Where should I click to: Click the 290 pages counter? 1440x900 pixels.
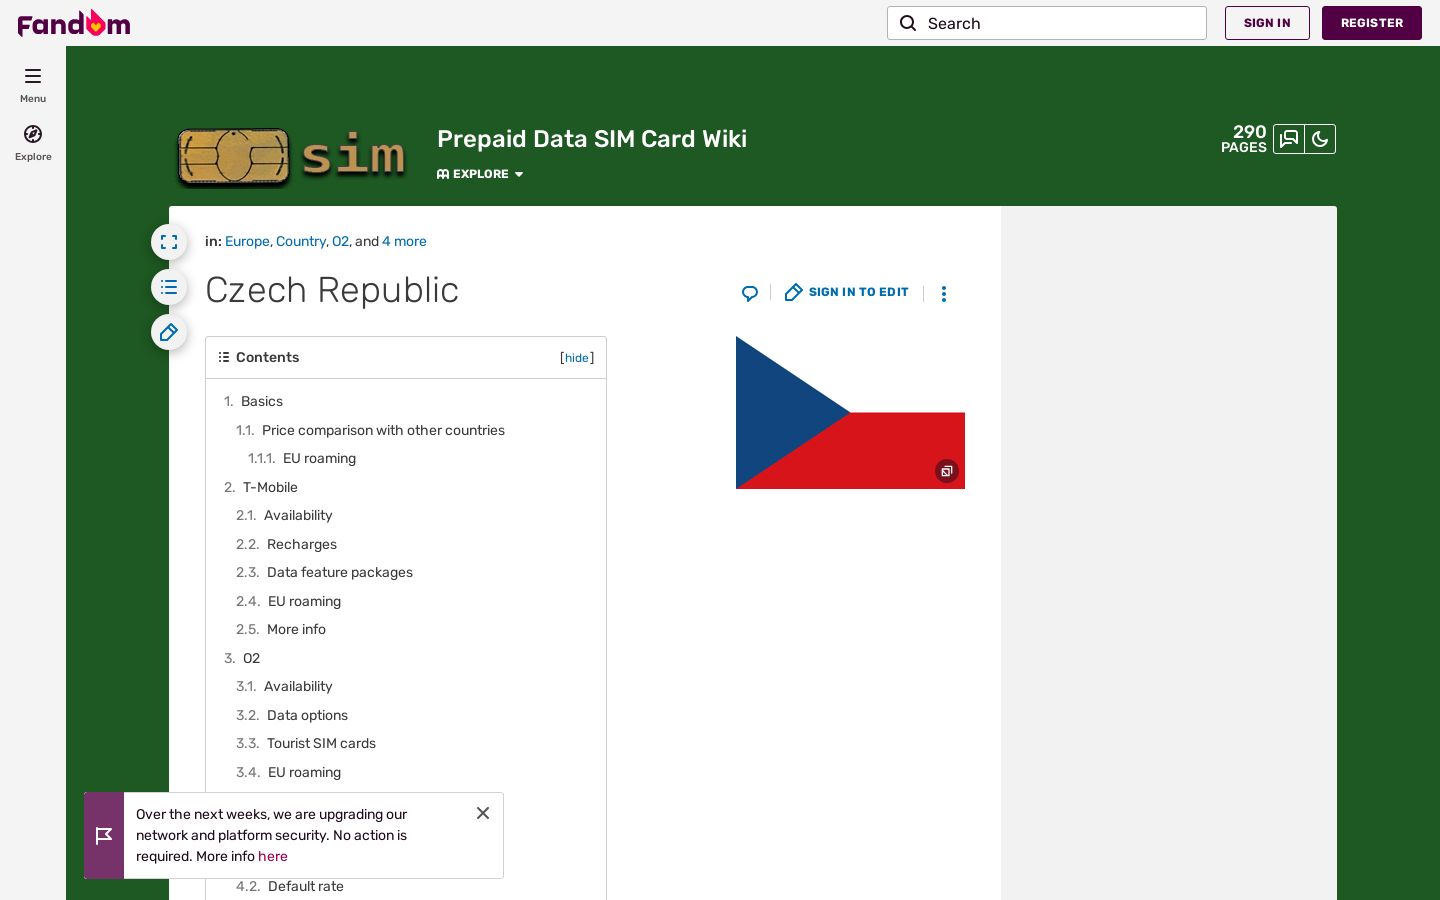point(1244,139)
